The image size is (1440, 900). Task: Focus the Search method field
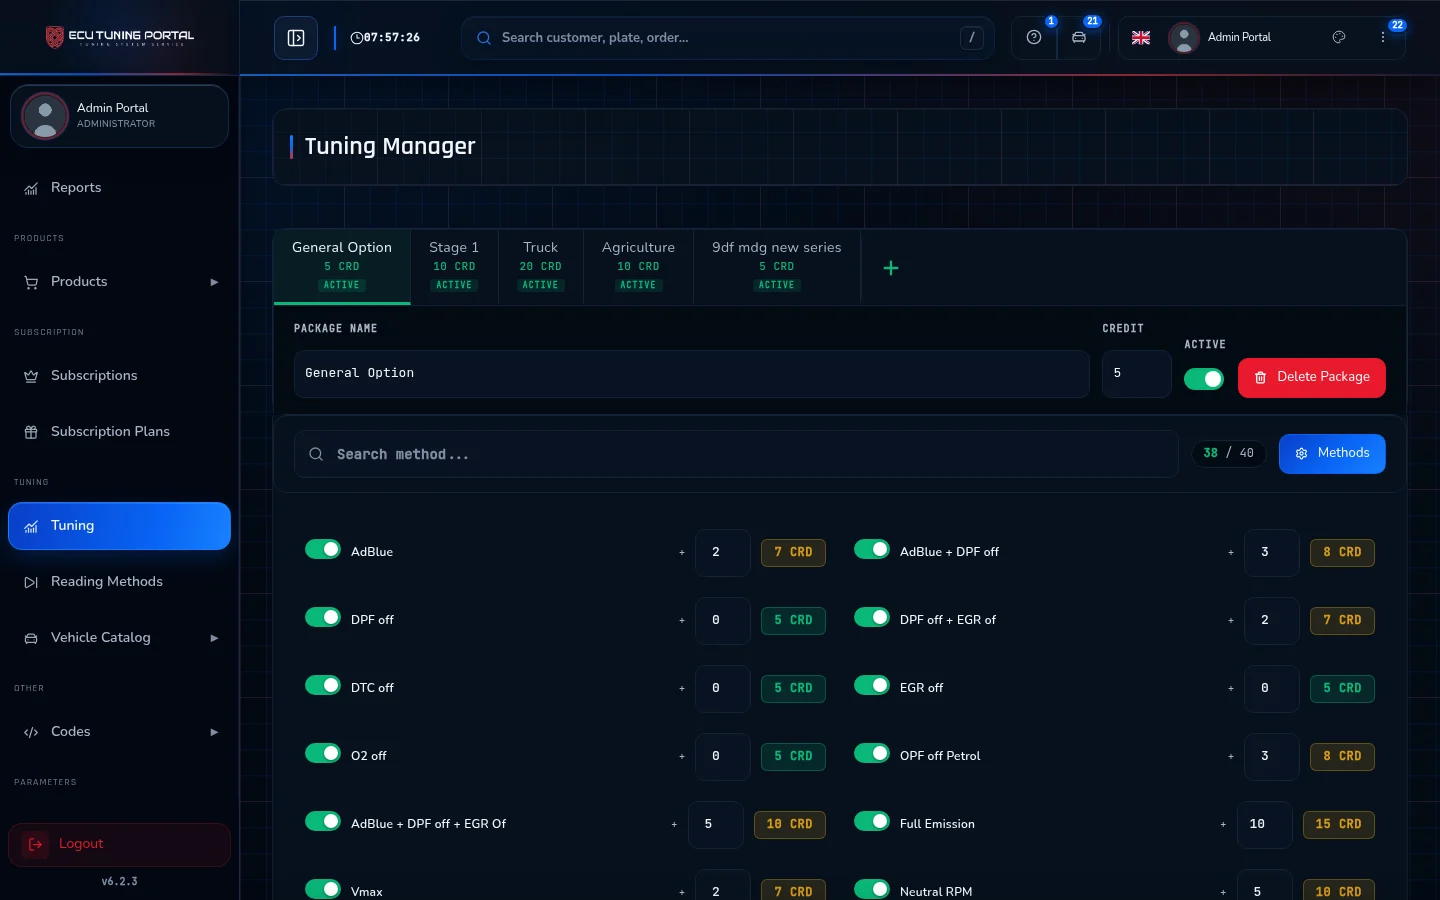[736, 454]
